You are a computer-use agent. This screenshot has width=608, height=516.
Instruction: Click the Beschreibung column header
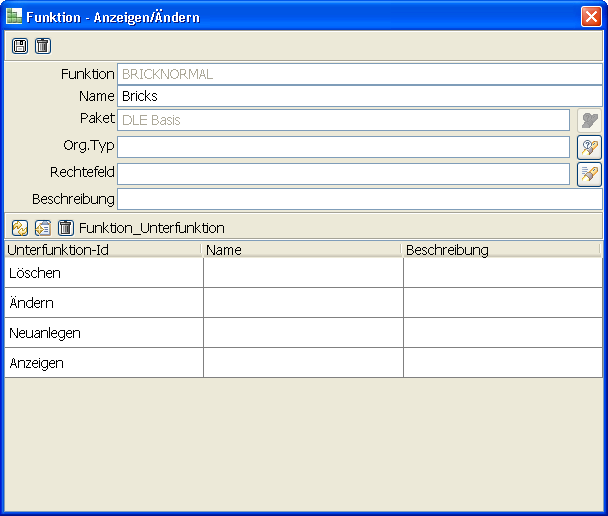coord(500,250)
